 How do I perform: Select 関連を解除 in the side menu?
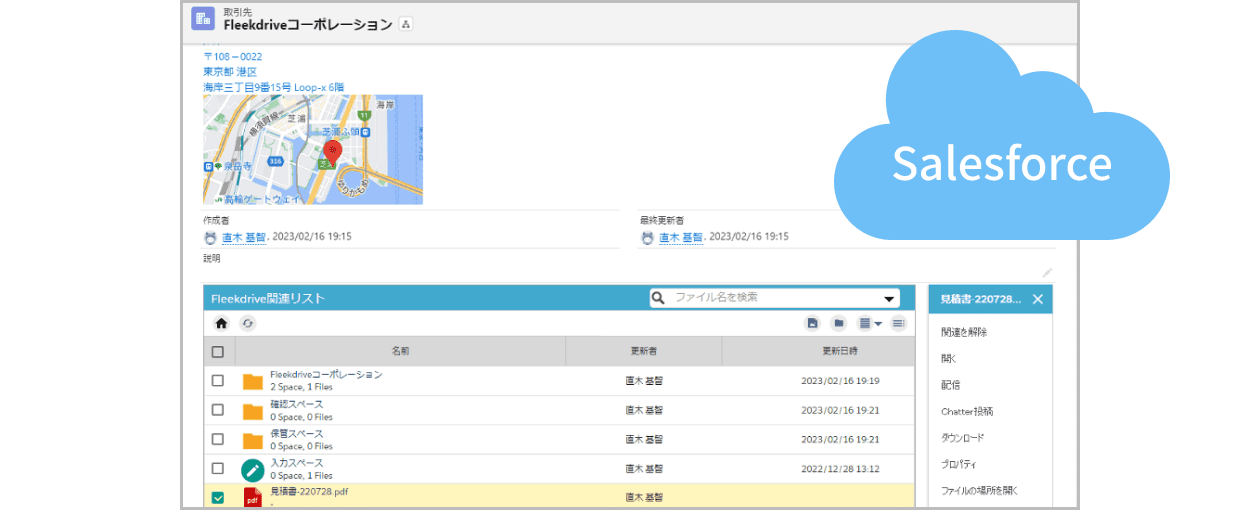tap(964, 332)
